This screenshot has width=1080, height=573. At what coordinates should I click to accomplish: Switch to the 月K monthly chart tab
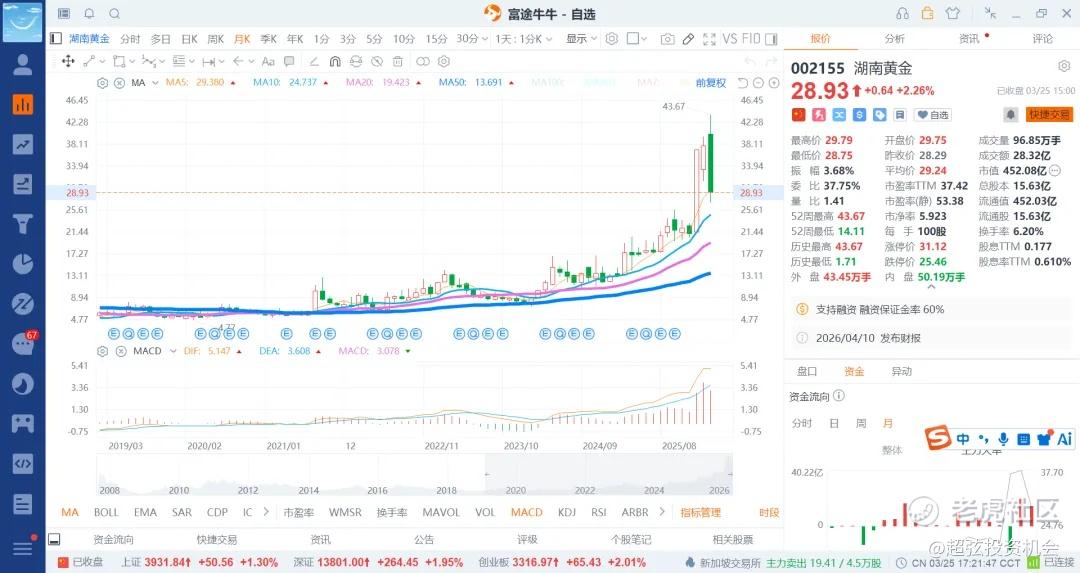(242, 39)
